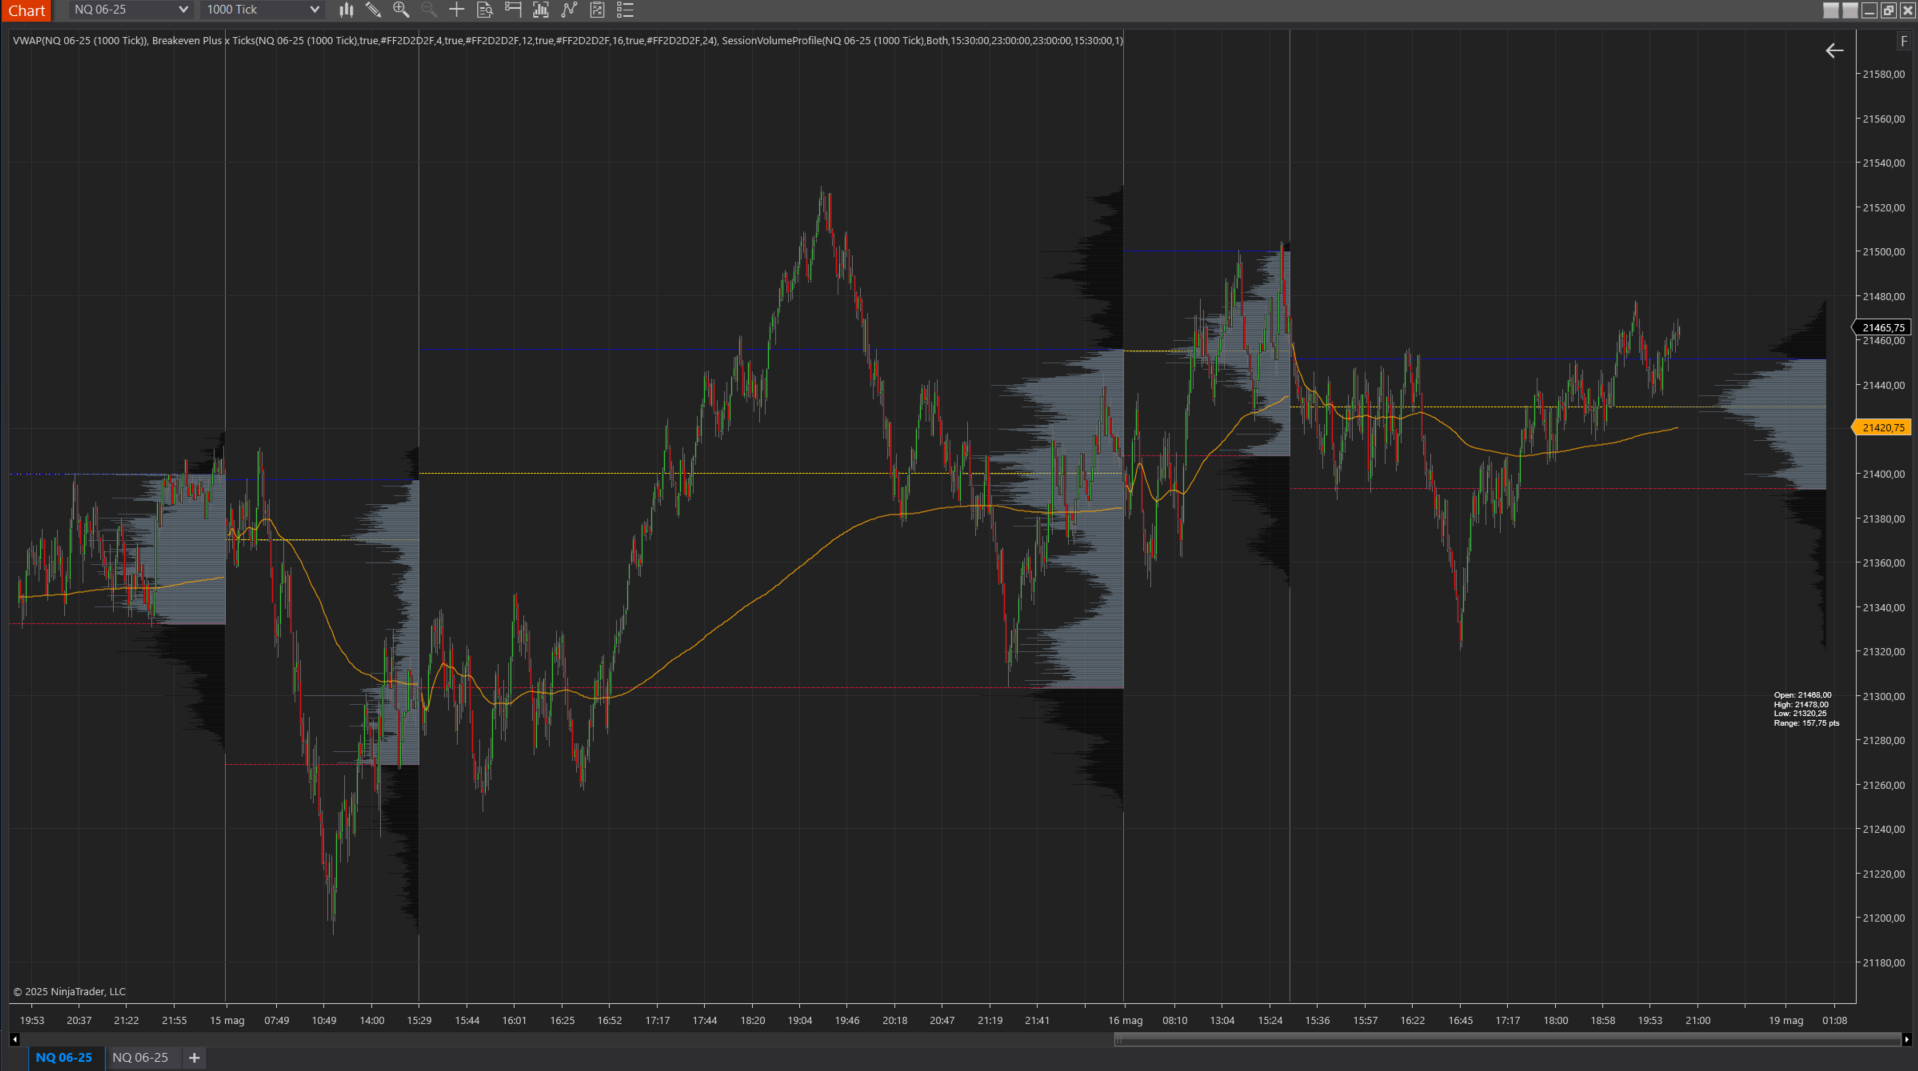Select the polyline drawing icon
The image size is (1918, 1071).
pos(569,10)
